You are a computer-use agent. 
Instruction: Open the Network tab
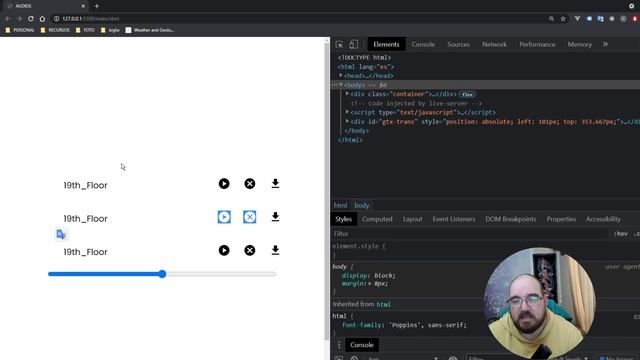pos(494,44)
